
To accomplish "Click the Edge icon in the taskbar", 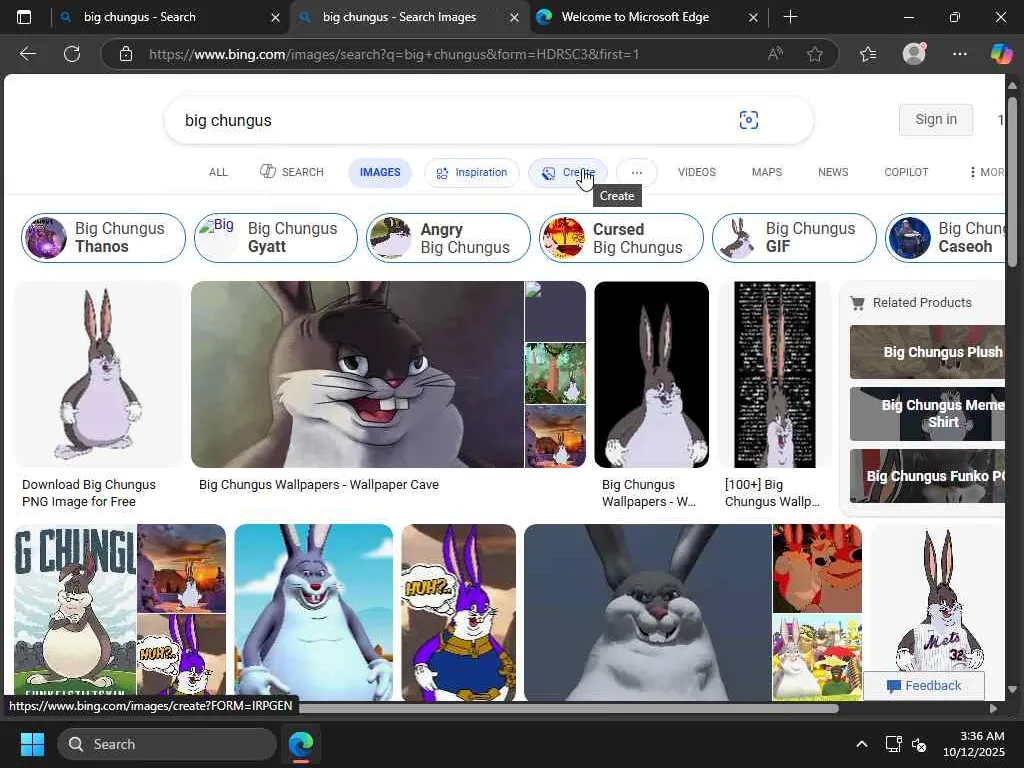I will (301, 744).
